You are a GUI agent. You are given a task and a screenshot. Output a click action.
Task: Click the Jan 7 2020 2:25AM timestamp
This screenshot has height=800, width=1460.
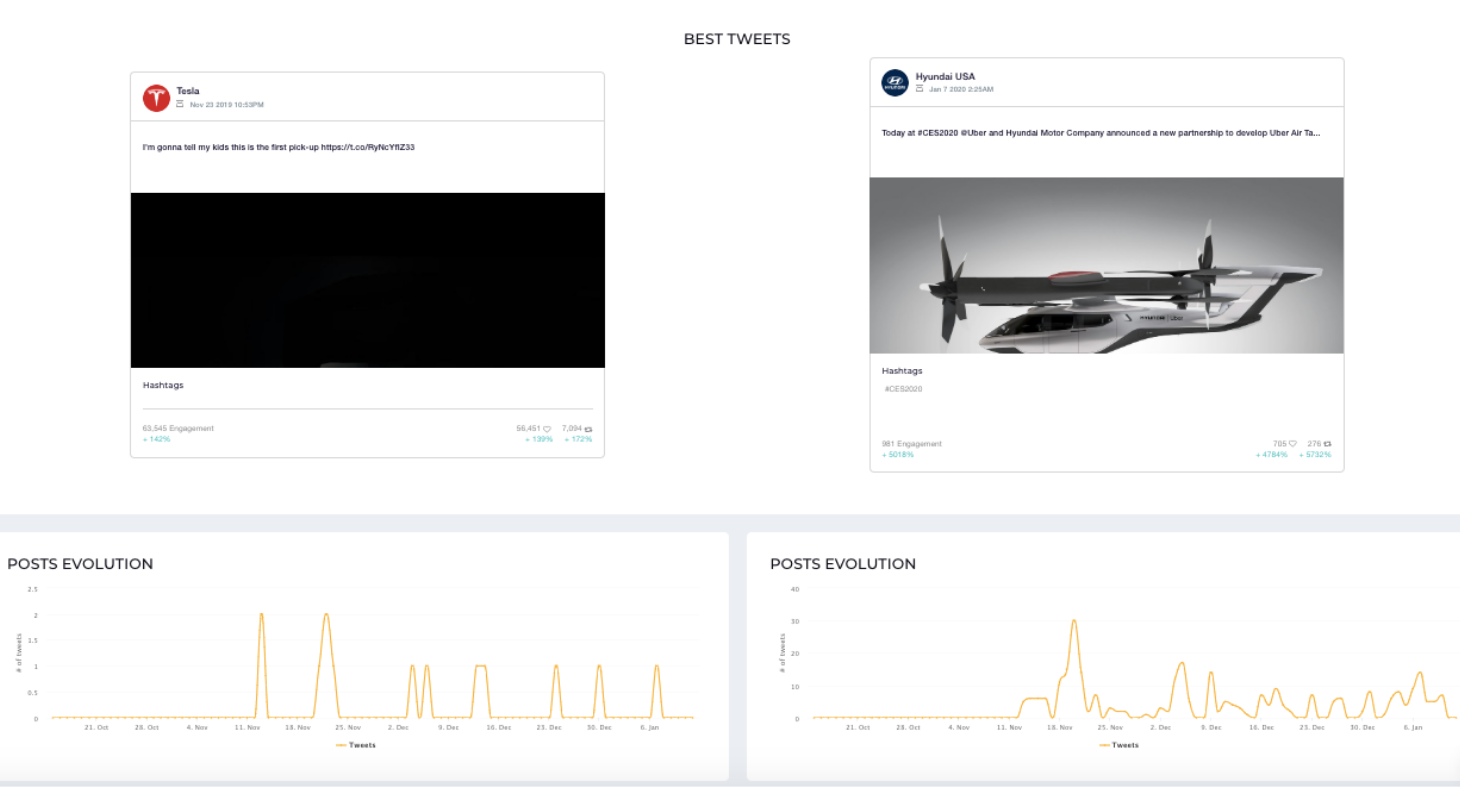961,90
